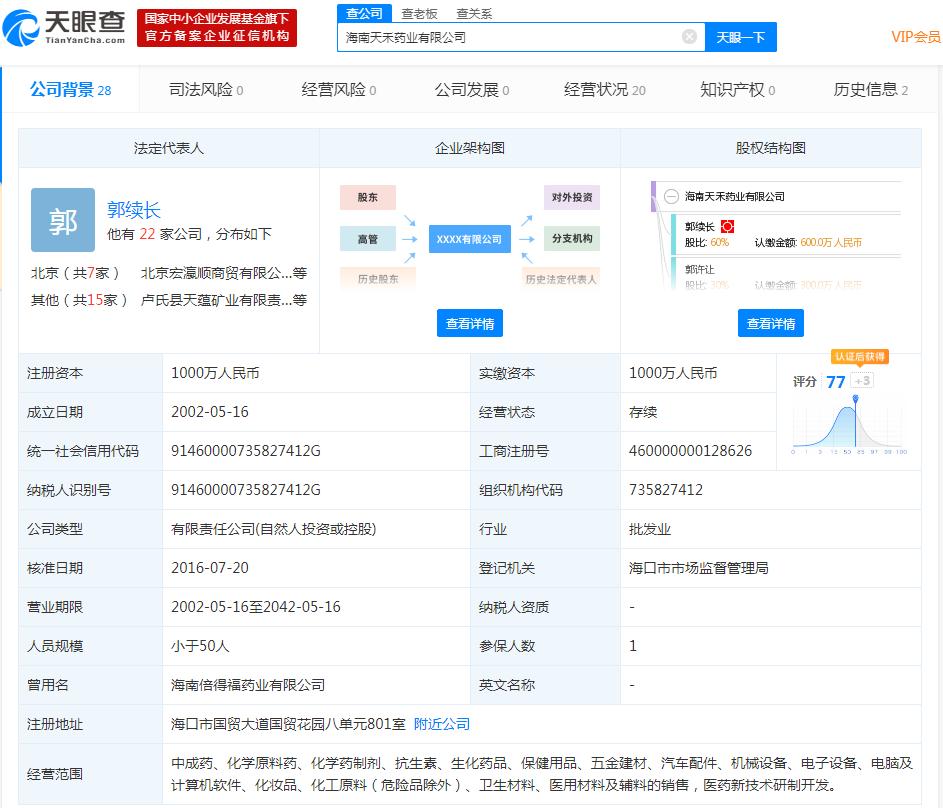The width and height of the screenshot is (943, 808).
Task: Click the 历史股东 box in diagram
Action: point(378,279)
